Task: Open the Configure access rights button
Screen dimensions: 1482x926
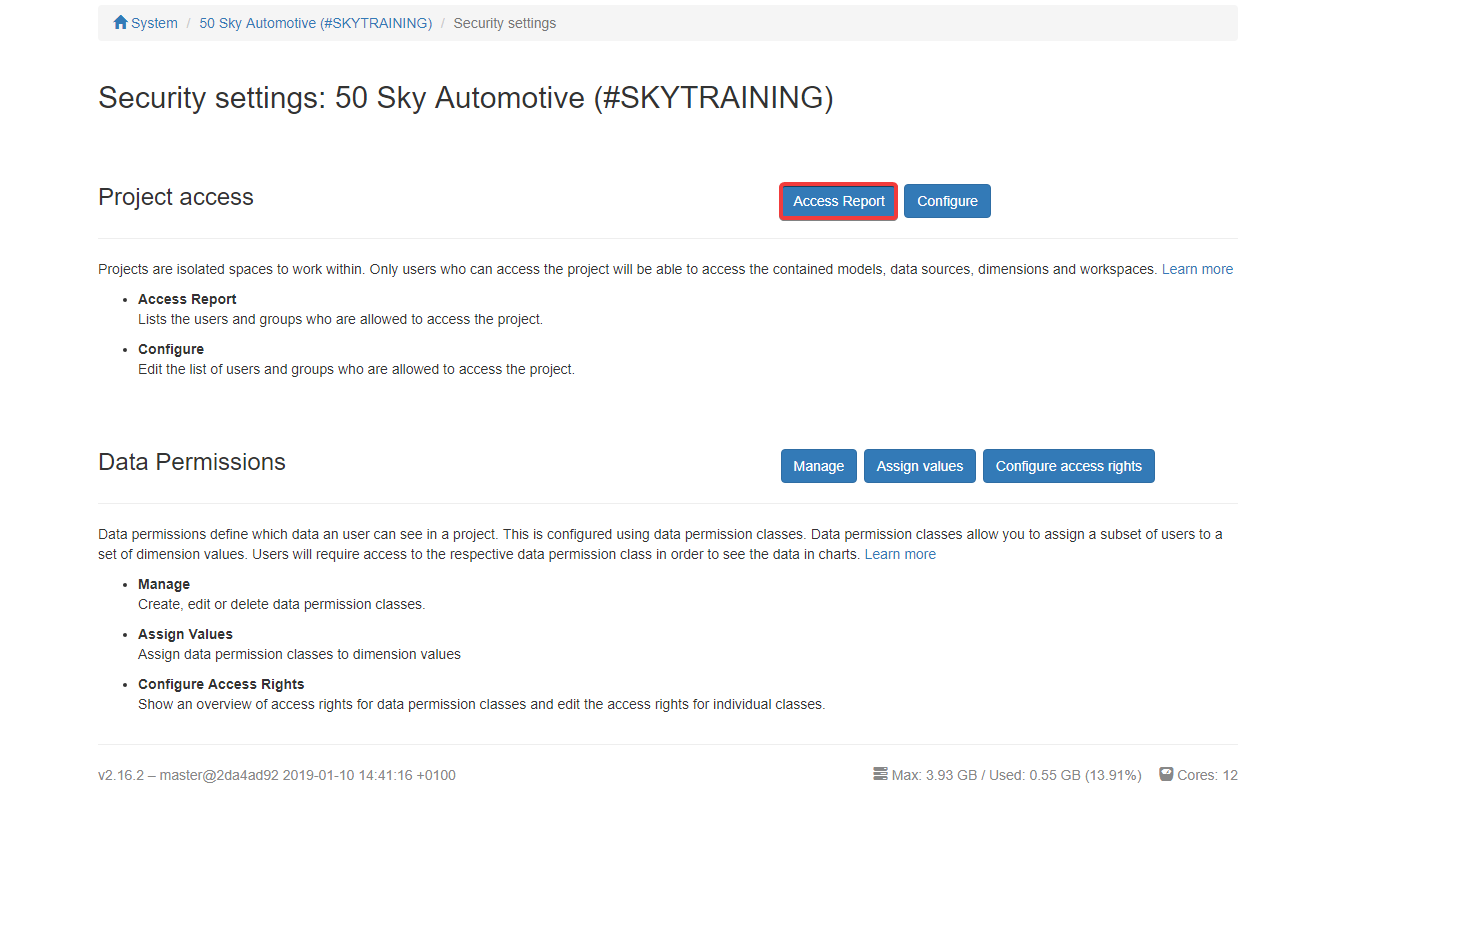Action: [1068, 466]
